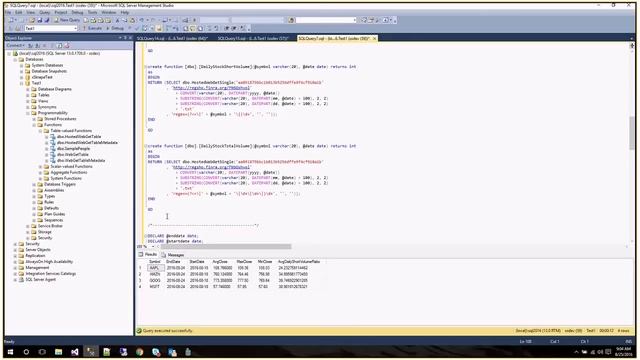Viewport: 640px width, 360px height.
Task: Click the Parse checkmark icon in SQL toolbar
Action: pos(137,28)
